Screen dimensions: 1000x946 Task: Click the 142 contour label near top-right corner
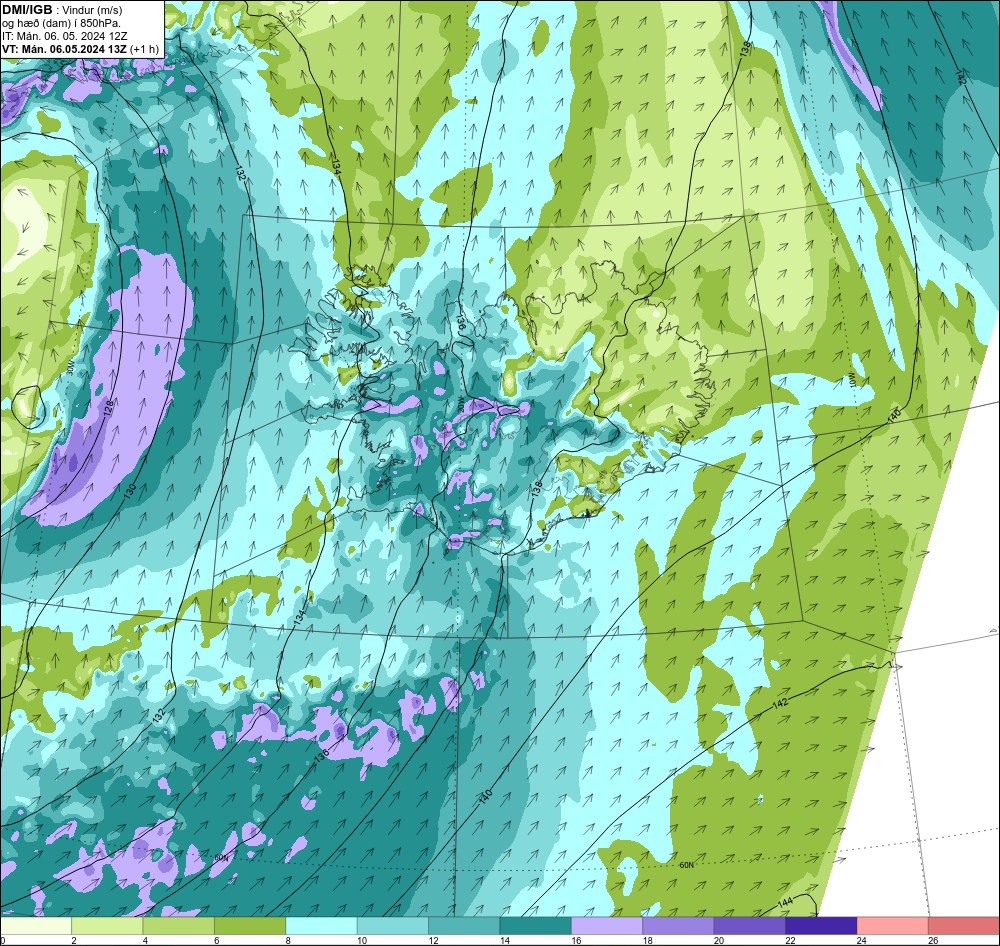click(x=960, y=76)
